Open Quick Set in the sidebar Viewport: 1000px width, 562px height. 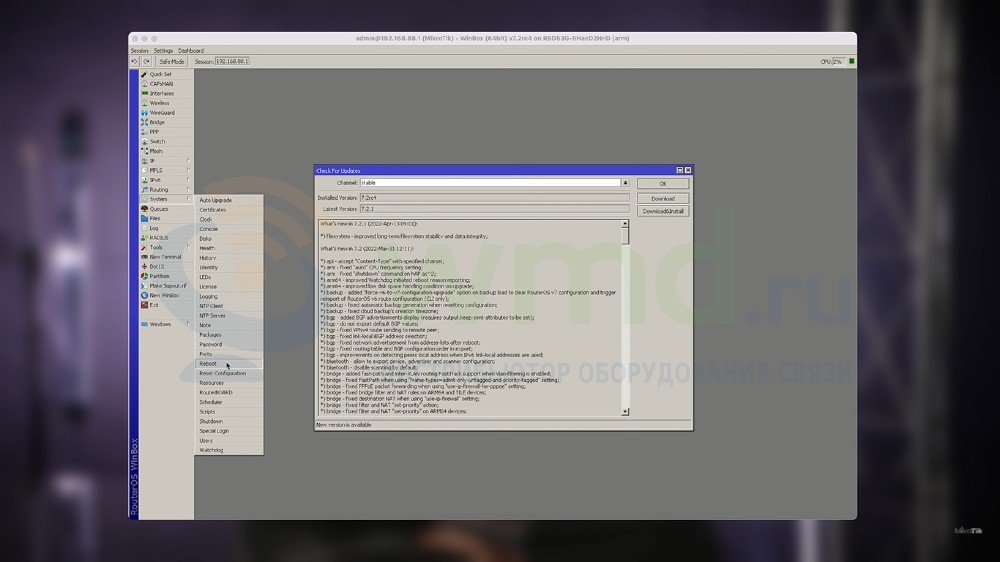[x=166, y=74]
